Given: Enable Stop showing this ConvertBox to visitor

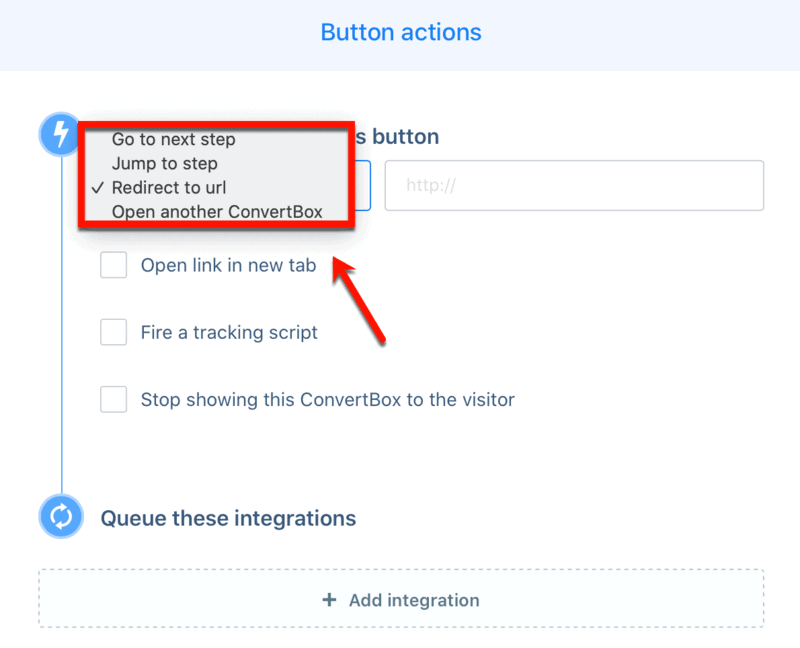Looking at the screenshot, I should [x=113, y=399].
